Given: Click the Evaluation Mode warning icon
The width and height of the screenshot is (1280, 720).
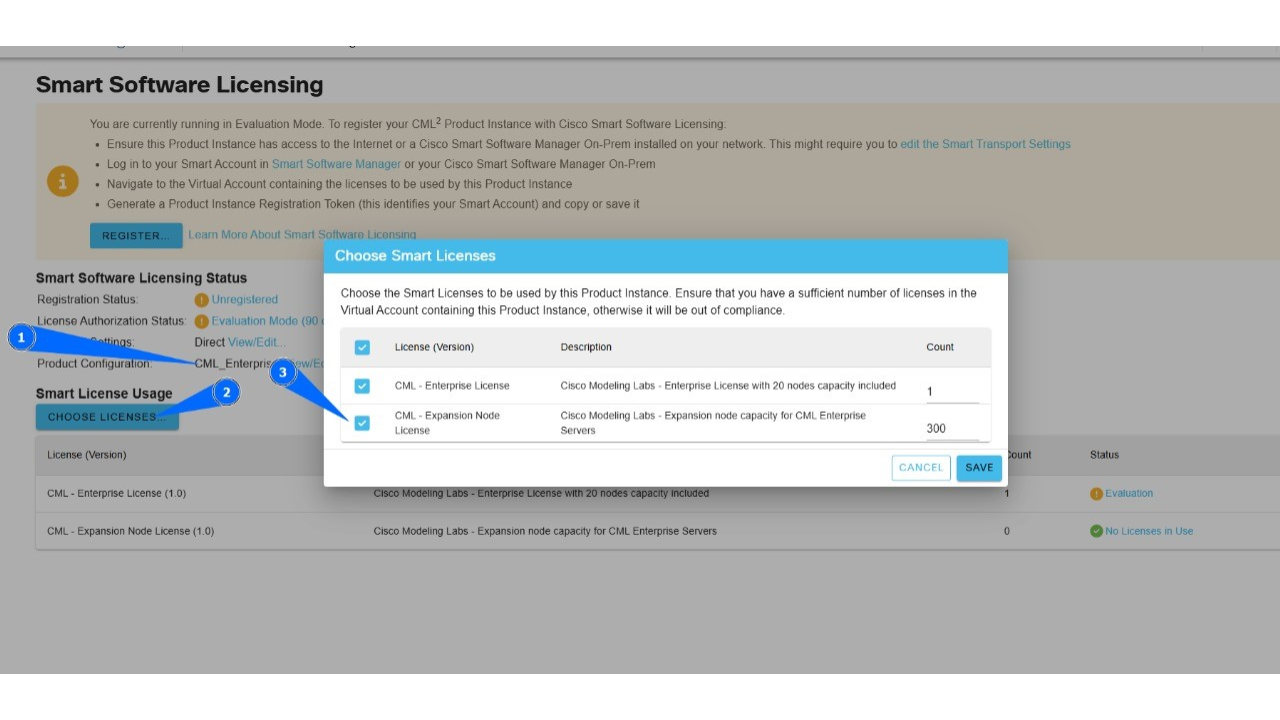Looking at the screenshot, I should click(x=201, y=321).
